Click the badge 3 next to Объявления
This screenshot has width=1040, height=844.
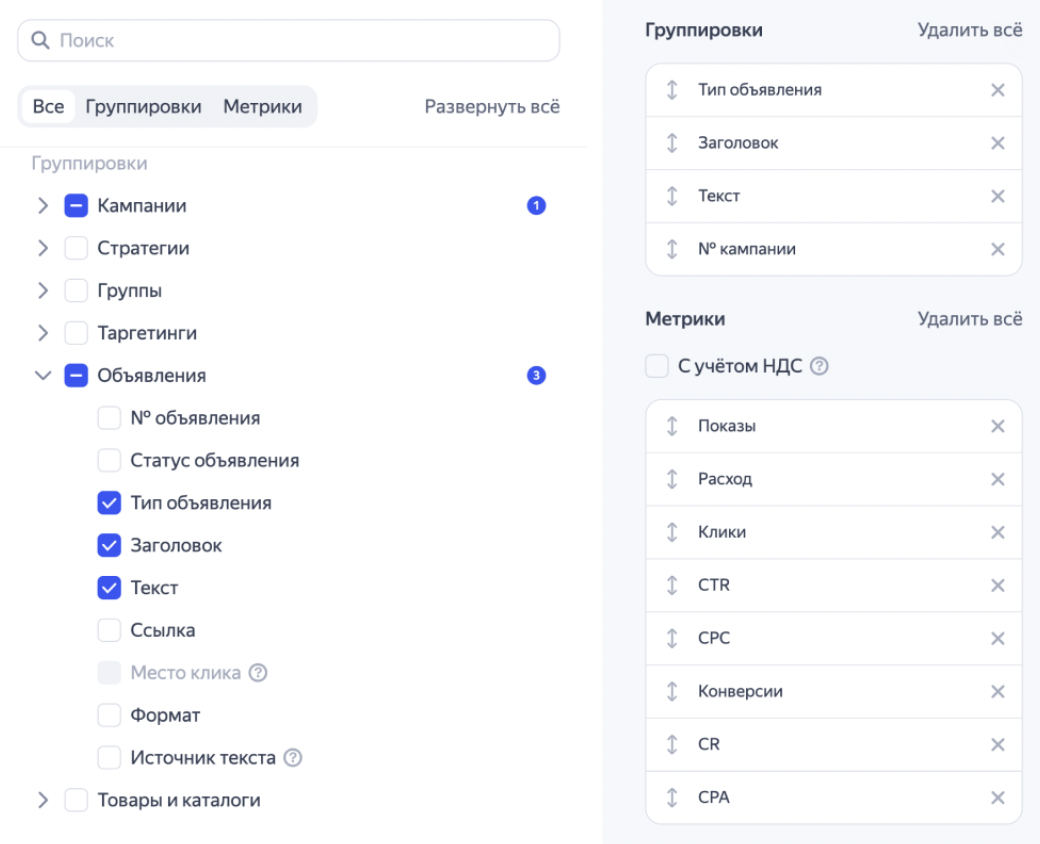tap(537, 376)
